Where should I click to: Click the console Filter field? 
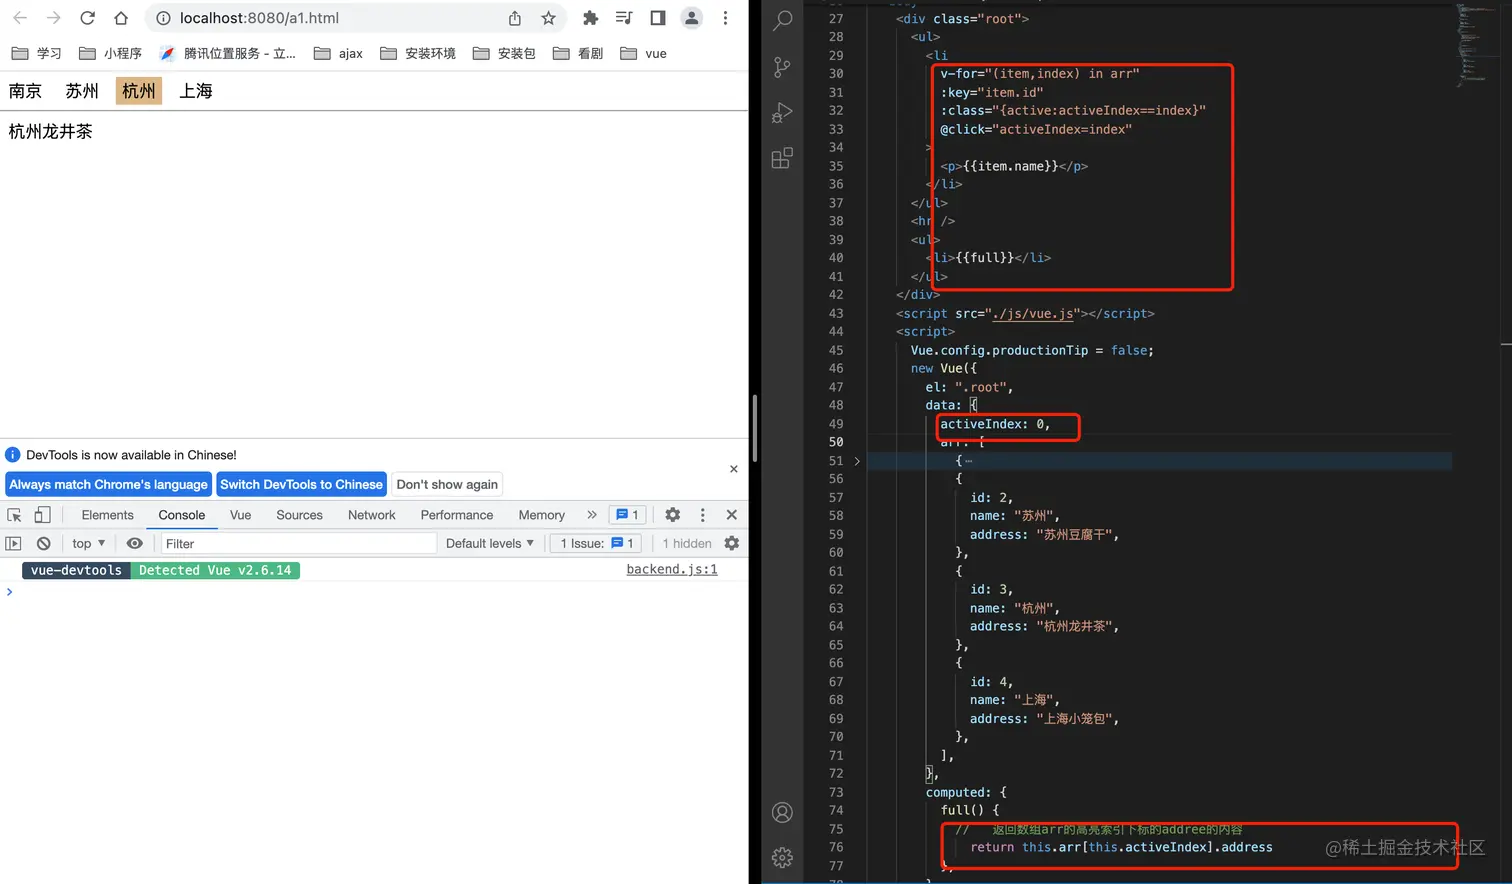(x=297, y=543)
